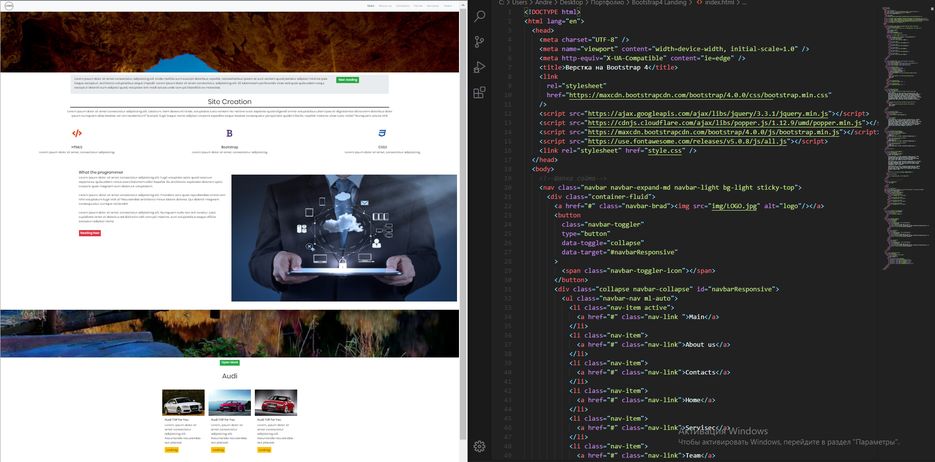Screen dimensions: 935x462
Task: Click the garden banner image above Open block
Action: point(230,333)
